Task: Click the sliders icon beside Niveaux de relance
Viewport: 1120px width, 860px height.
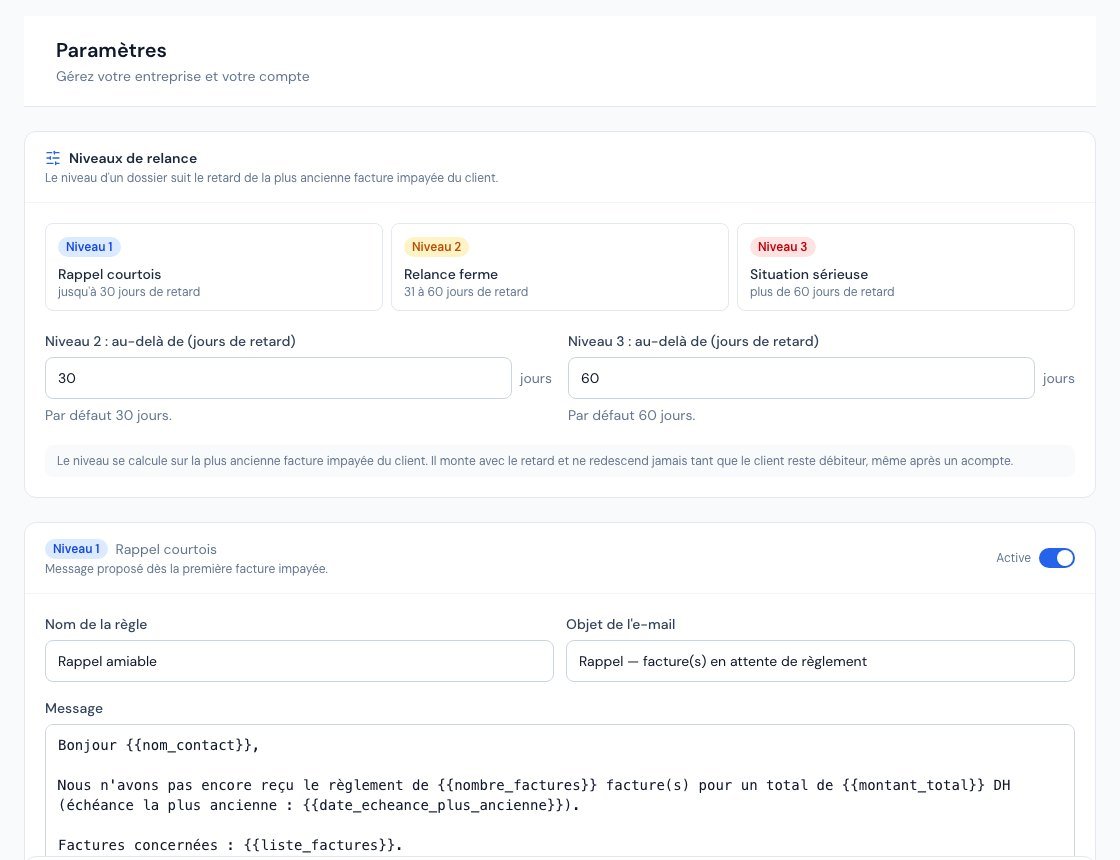Action: 53,158
